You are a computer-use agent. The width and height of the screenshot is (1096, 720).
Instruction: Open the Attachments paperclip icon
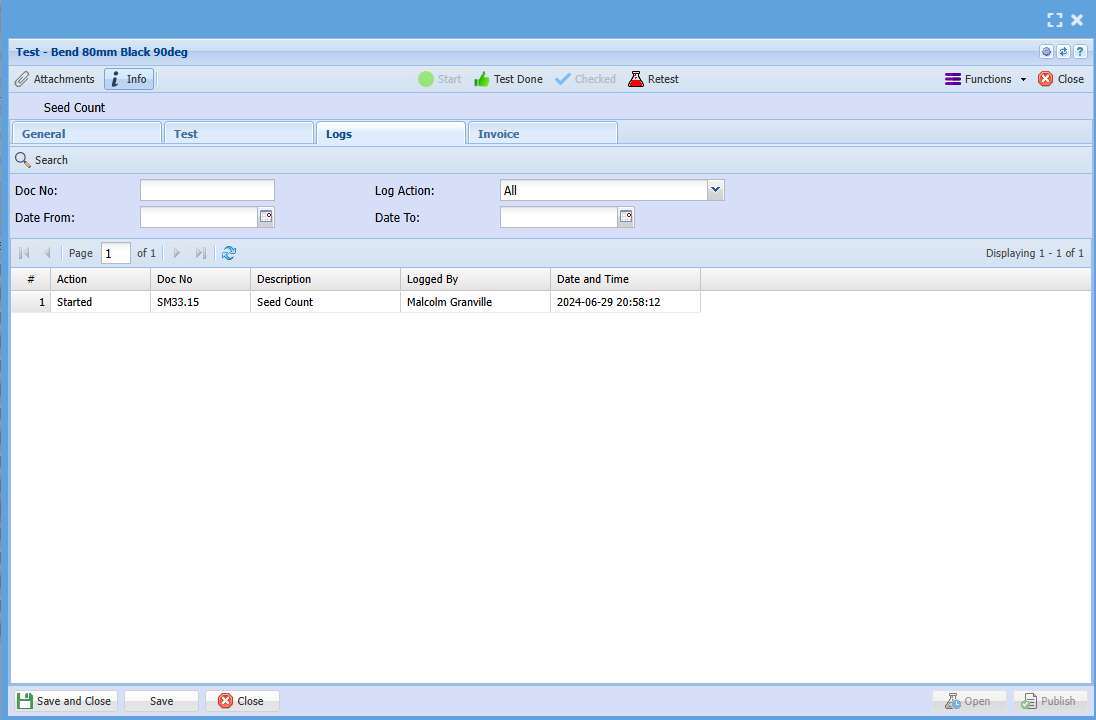[23, 79]
